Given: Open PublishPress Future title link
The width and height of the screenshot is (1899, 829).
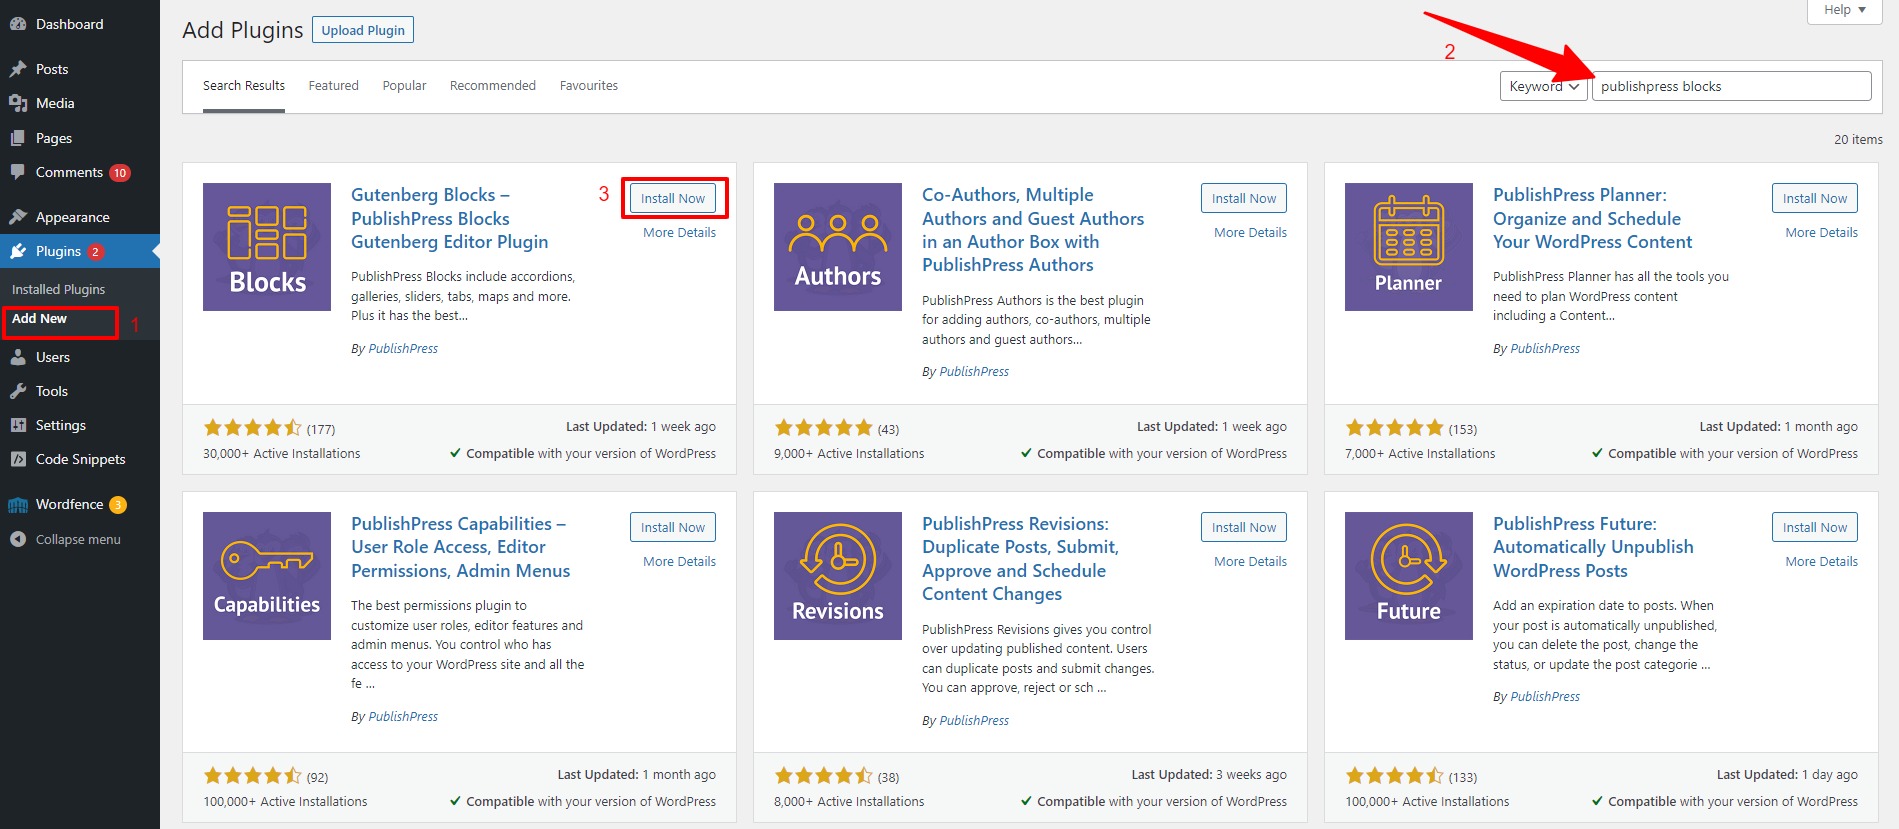Looking at the screenshot, I should point(1593,547).
